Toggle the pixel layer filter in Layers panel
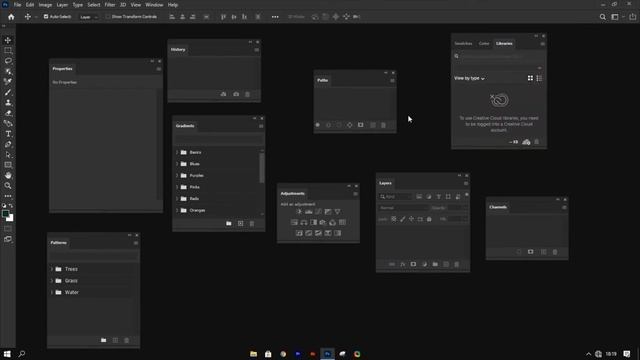Viewport: 640px width, 360px height. tap(419, 197)
